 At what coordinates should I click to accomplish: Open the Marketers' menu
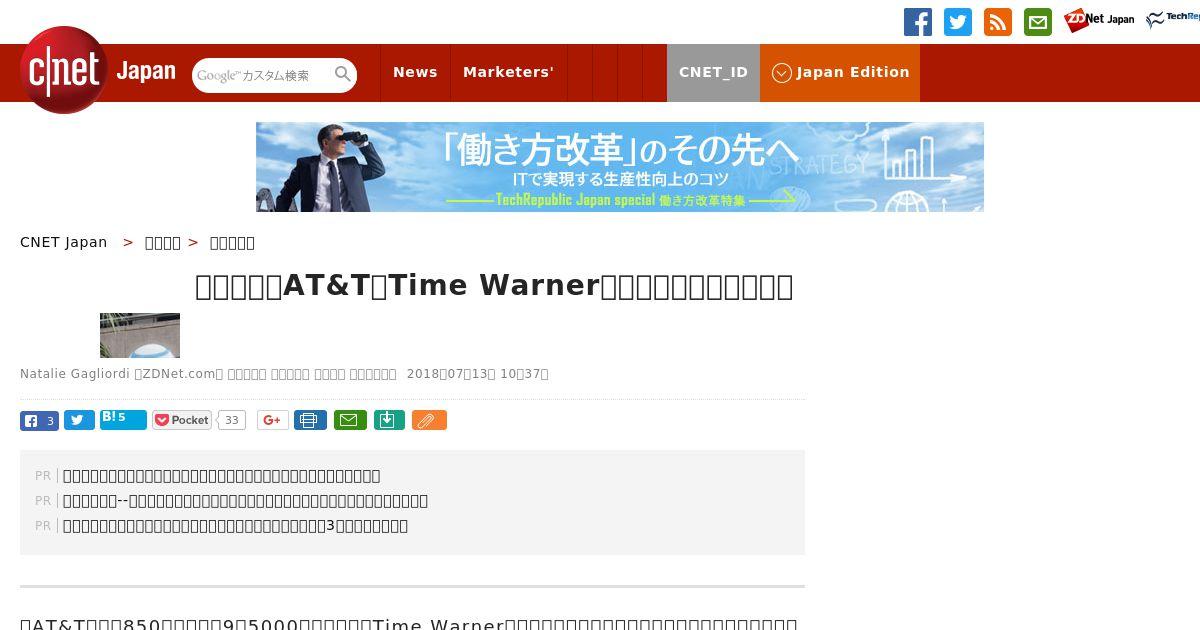coord(508,72)
